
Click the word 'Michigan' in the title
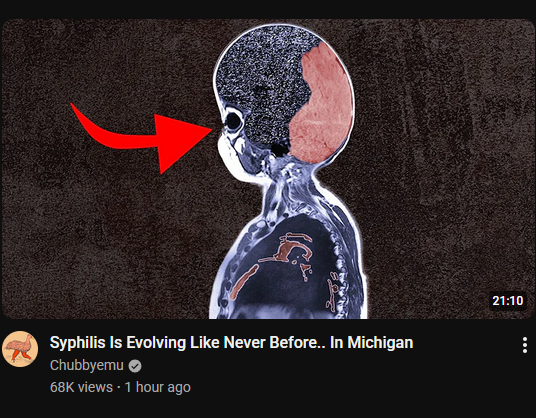(x=380, y=342)
